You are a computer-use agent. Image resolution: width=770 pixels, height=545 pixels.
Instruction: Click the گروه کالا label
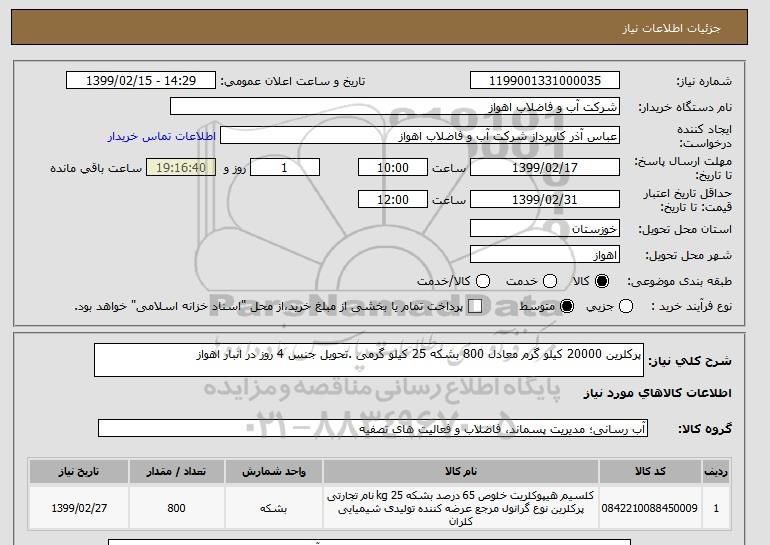point(705,429)
